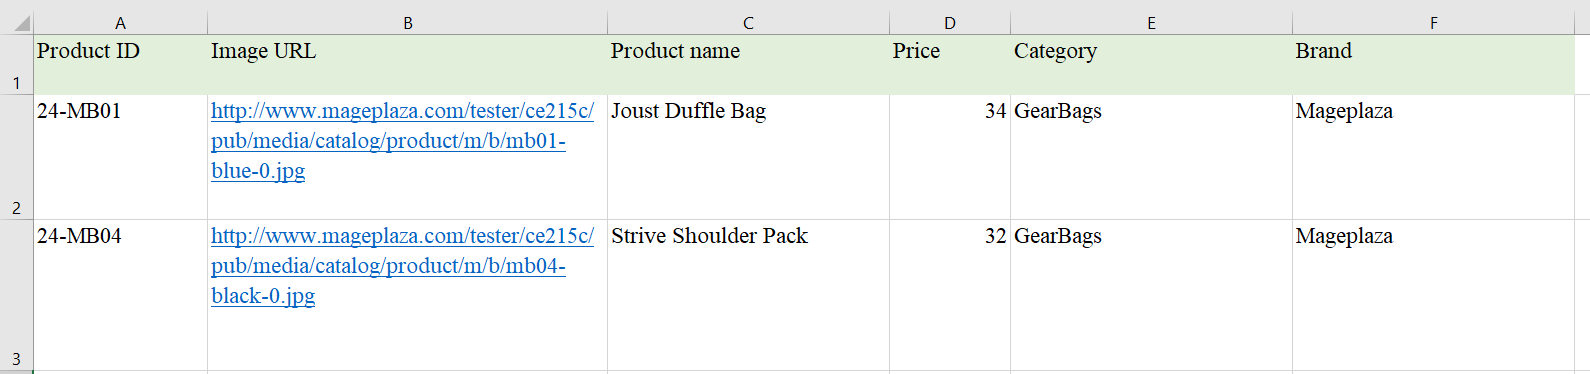Screen dimensions: 1590x374
Task: Select column E header
Action: (x=1151, y=22)
